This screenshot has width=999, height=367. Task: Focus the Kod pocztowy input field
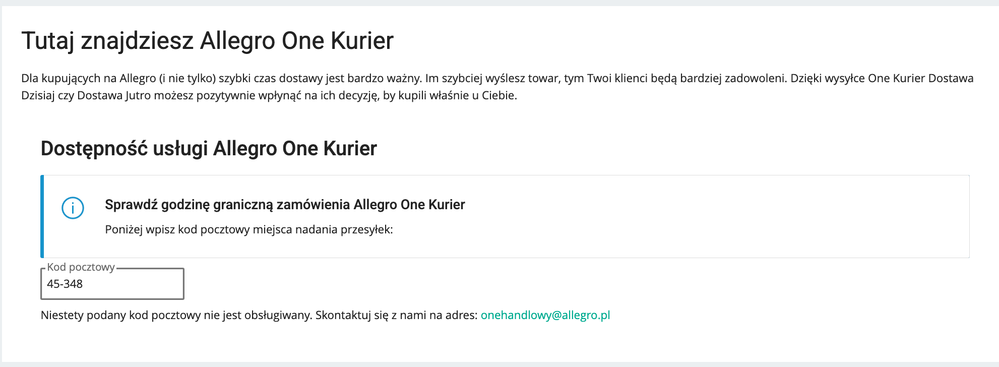pyautogui.click(x=112, y=284)
